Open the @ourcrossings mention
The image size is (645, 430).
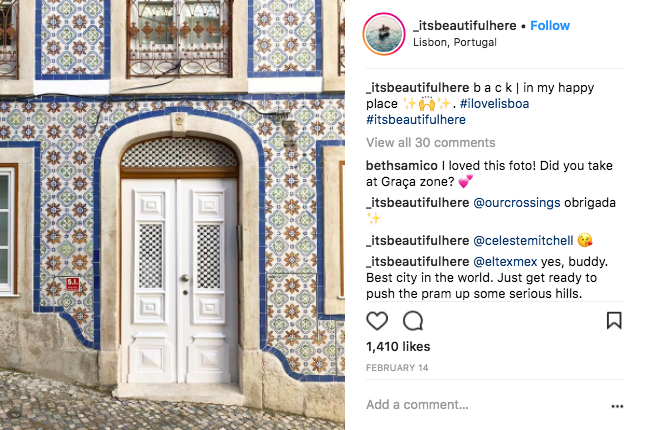517,203
